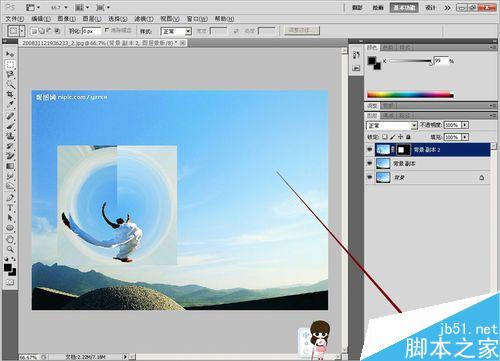Open the collapsed History panel icon
The width and height of the screenshot is (500, 361).
click(x=356, y=55)
